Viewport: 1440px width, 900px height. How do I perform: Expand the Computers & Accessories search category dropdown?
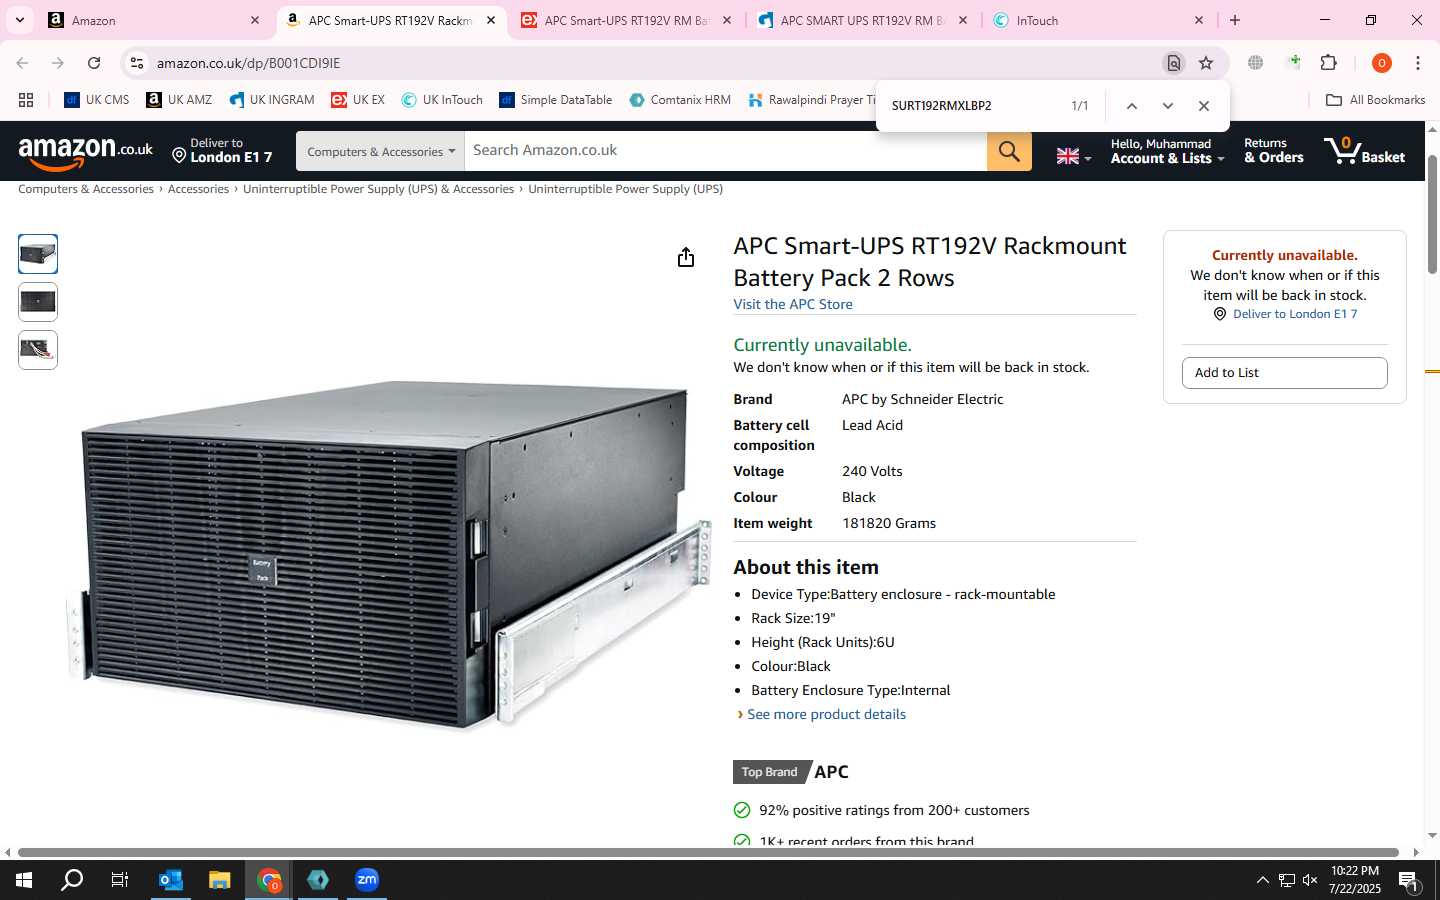(380, 151)
